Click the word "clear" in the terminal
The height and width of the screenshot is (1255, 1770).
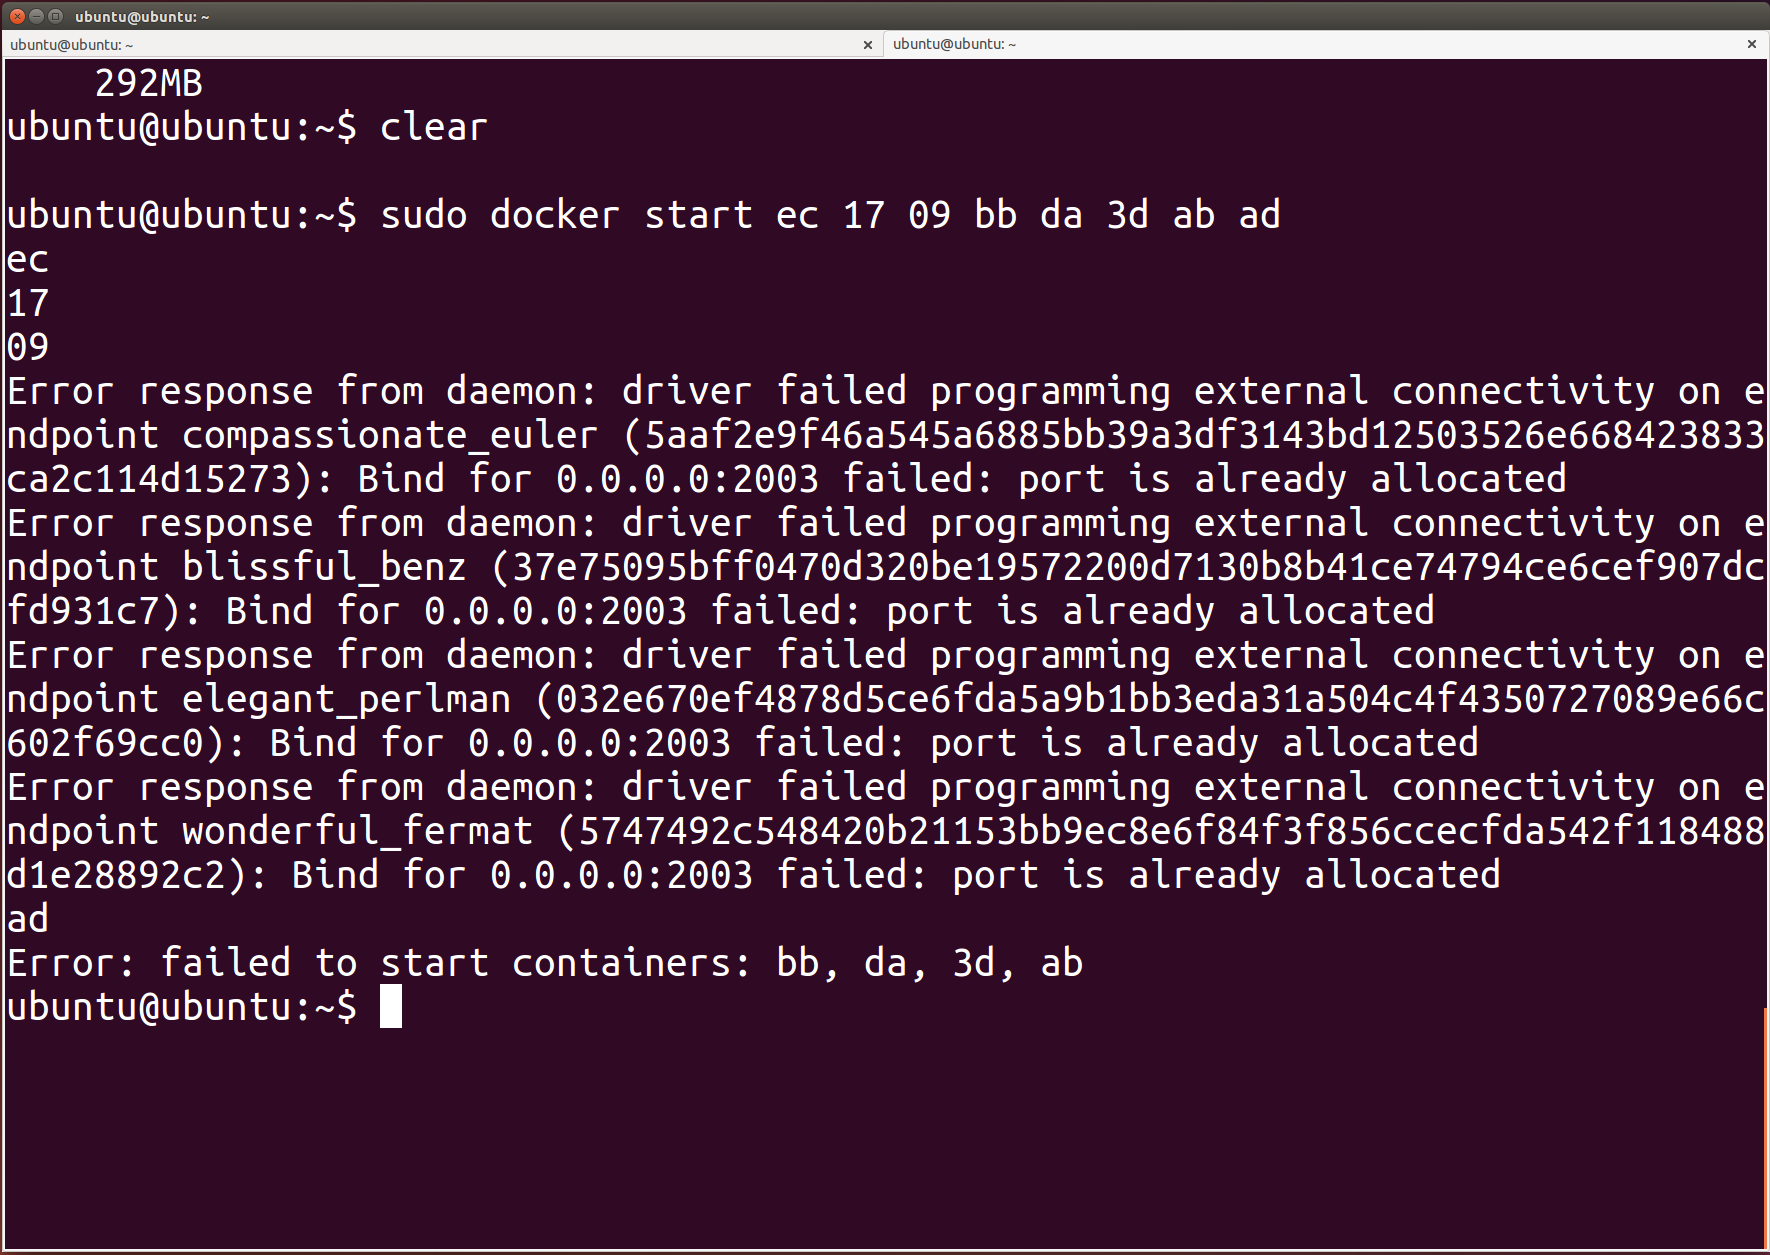pyautogui.click(x=433, y=127)
